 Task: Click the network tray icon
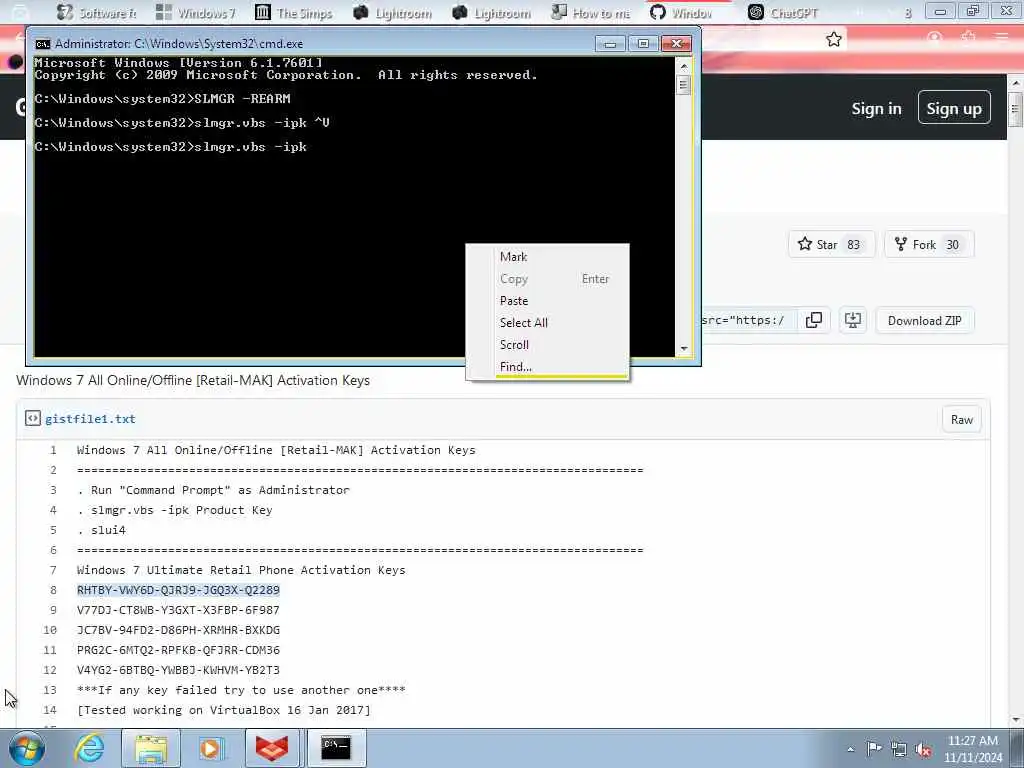coord(899,749)
